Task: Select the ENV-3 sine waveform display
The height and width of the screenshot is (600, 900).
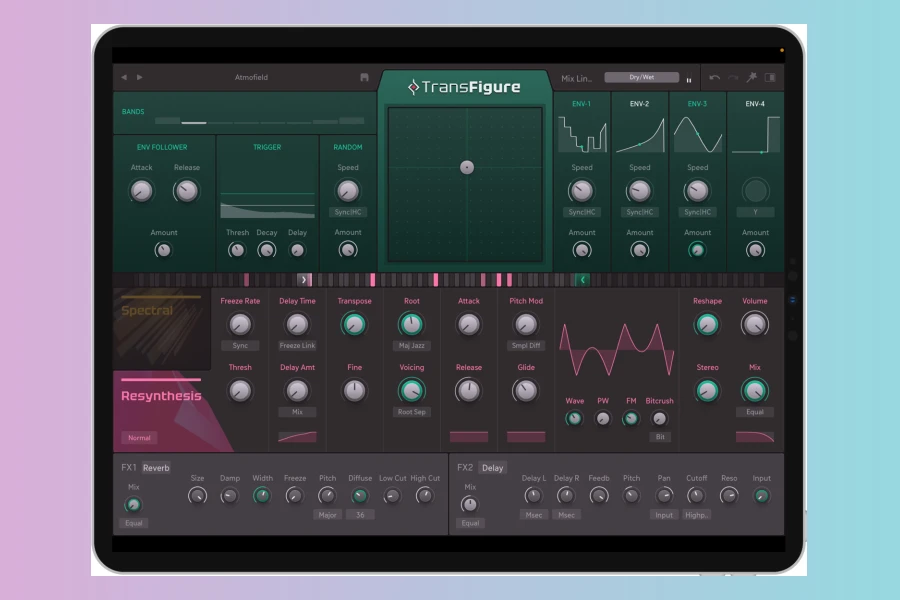Action: tap(697, 134)
